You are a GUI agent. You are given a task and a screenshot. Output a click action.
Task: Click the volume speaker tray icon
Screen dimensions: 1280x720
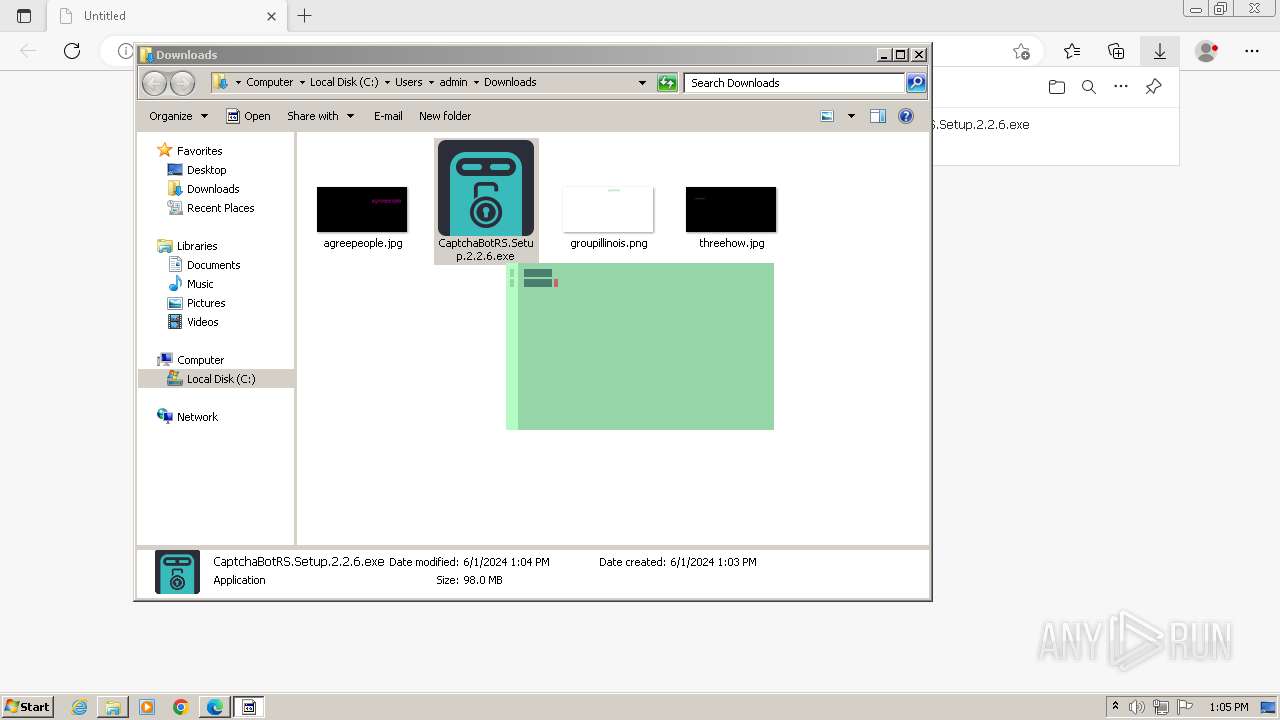[x=1138, y=707]
